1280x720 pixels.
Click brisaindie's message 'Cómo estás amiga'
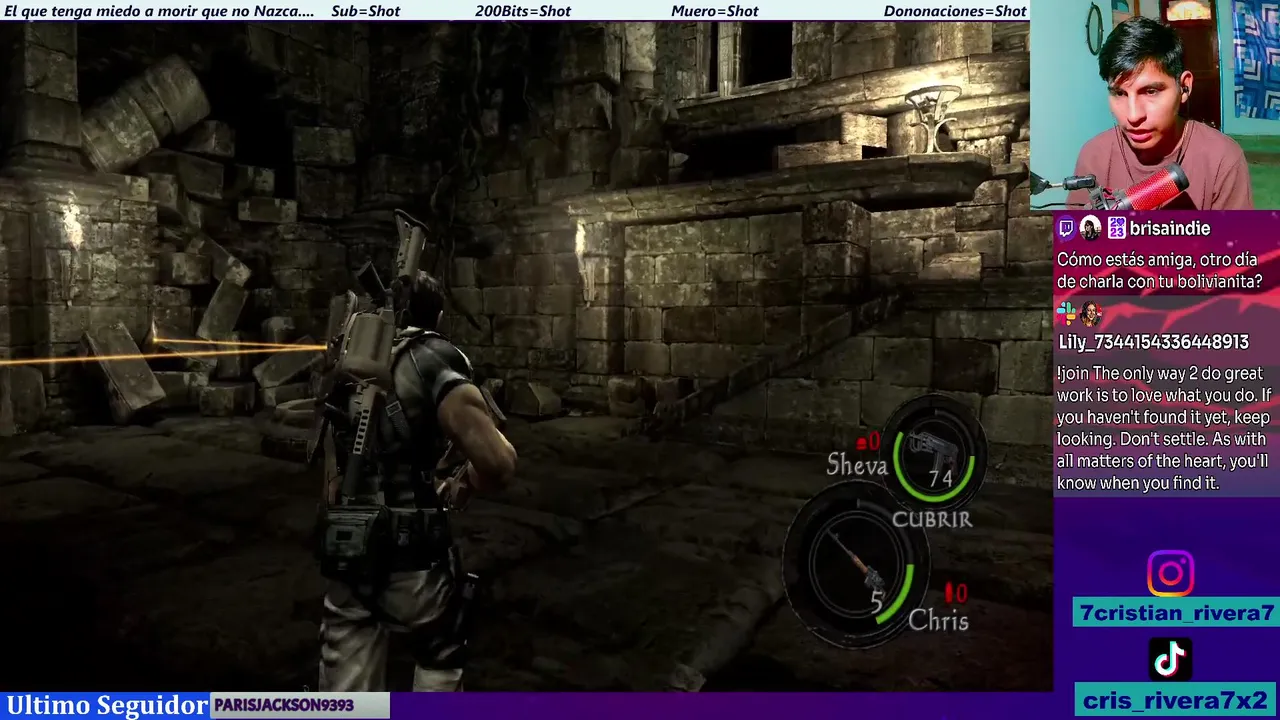pyautogui.click(x=1159, y=270)
